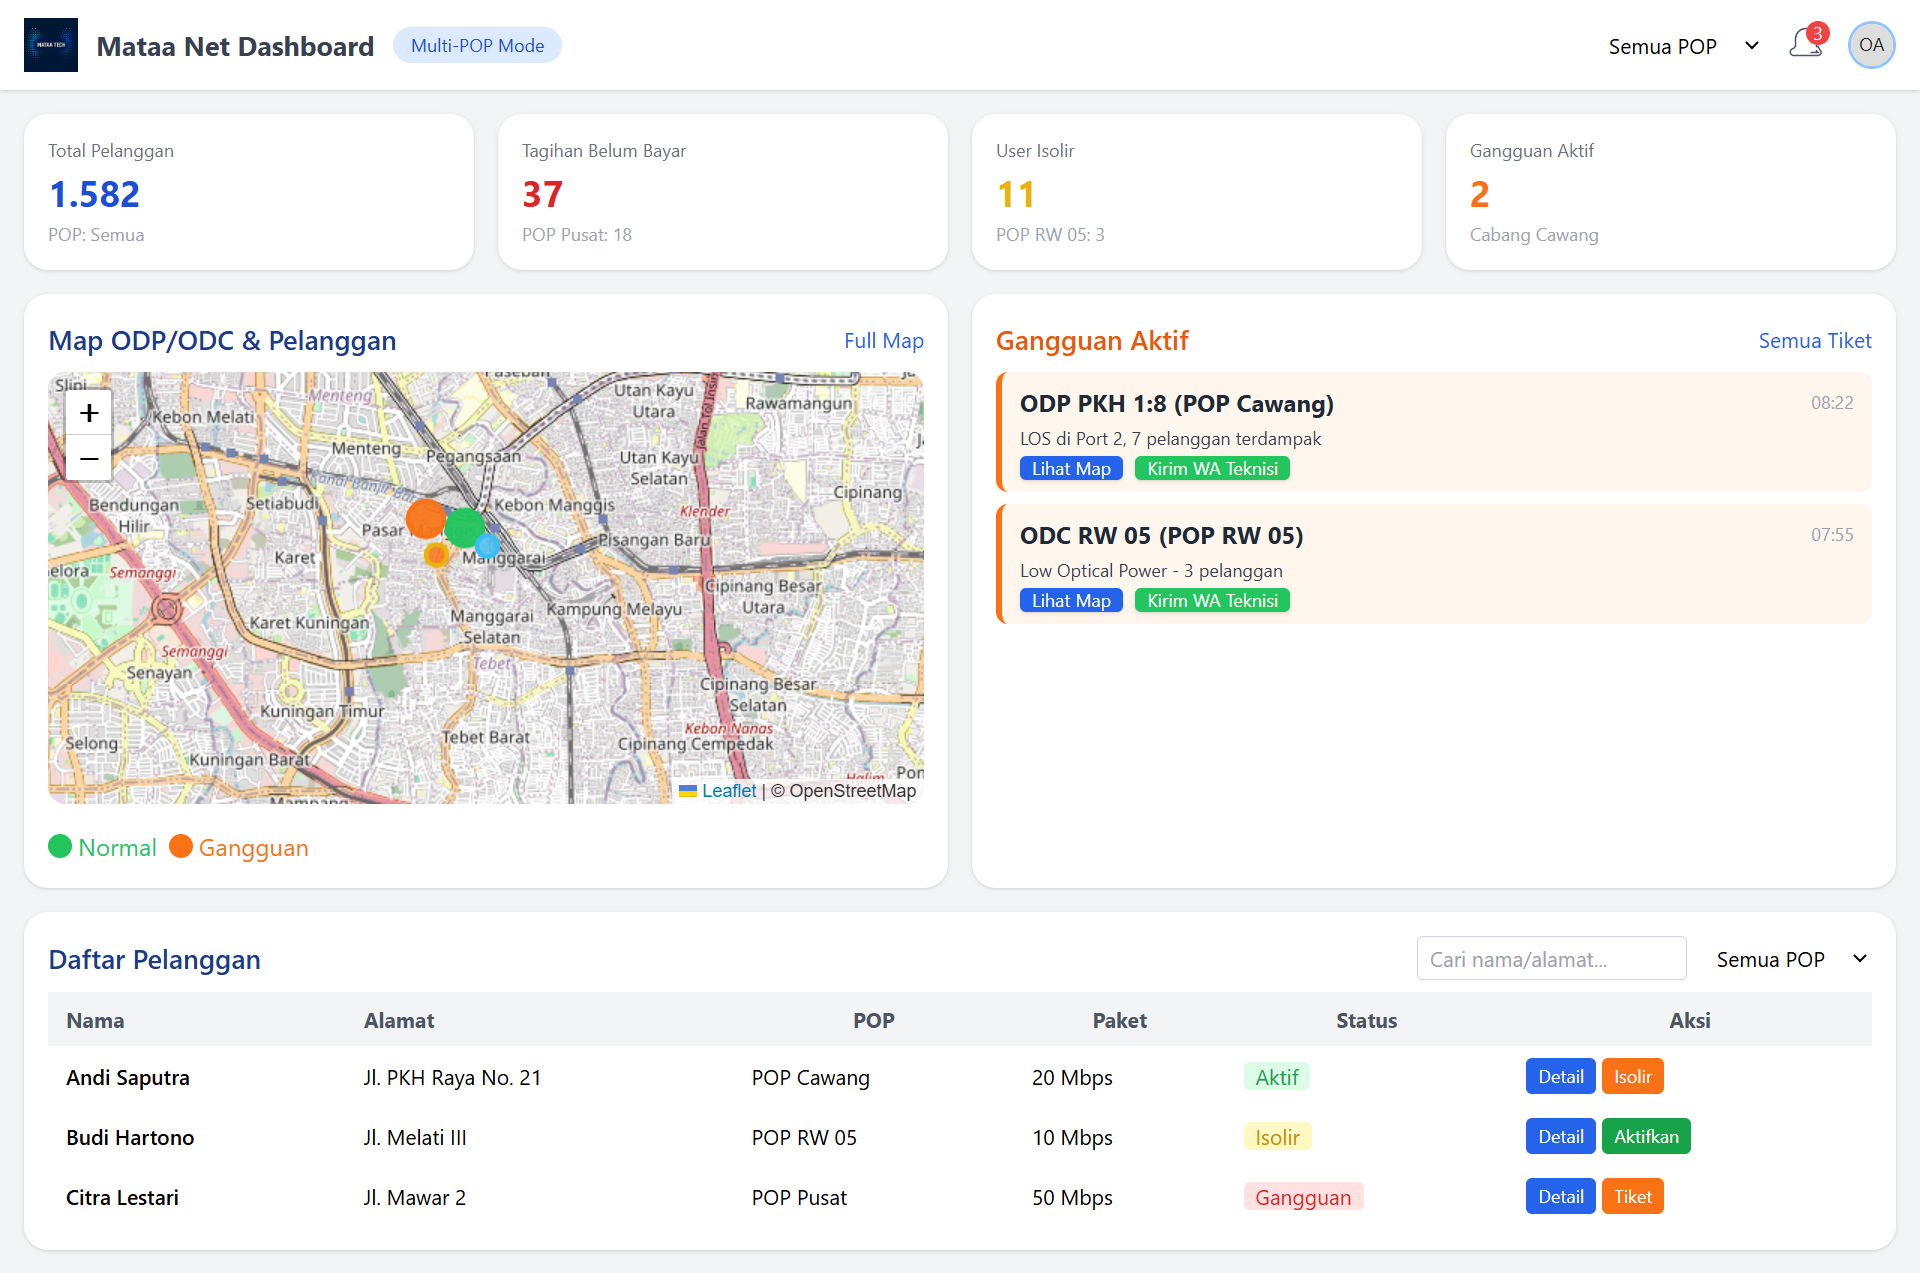
Task: Toggle Multi-POP Mode badge
Action: (x=477, y=45)
